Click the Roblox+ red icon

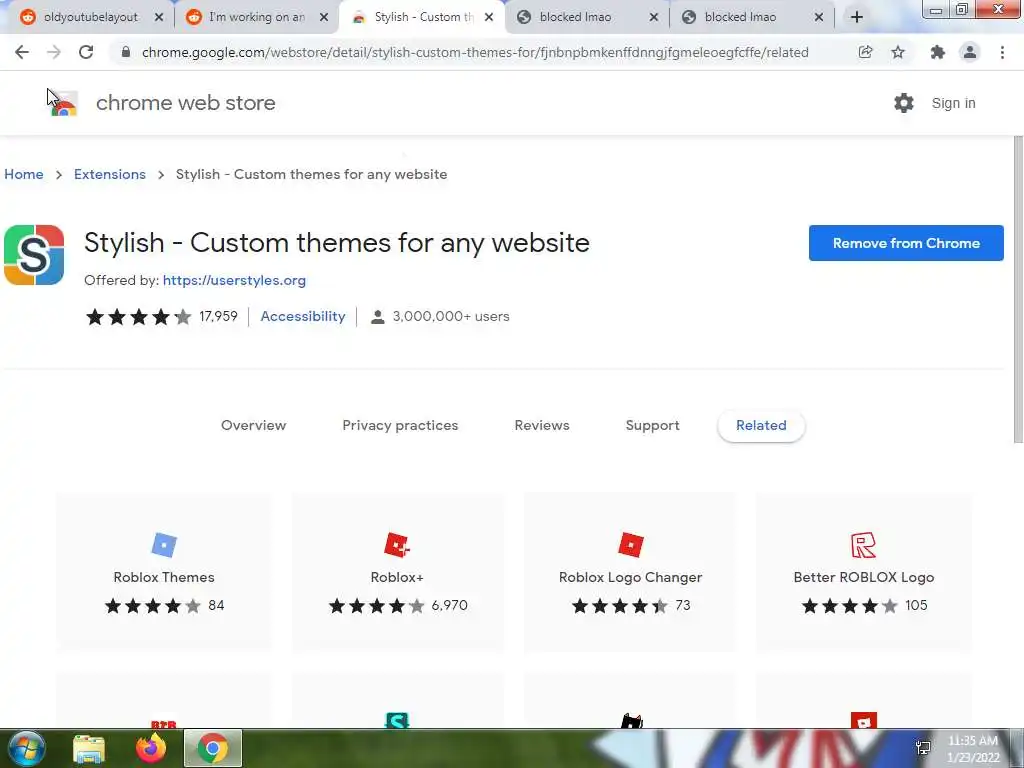point(397,545)
